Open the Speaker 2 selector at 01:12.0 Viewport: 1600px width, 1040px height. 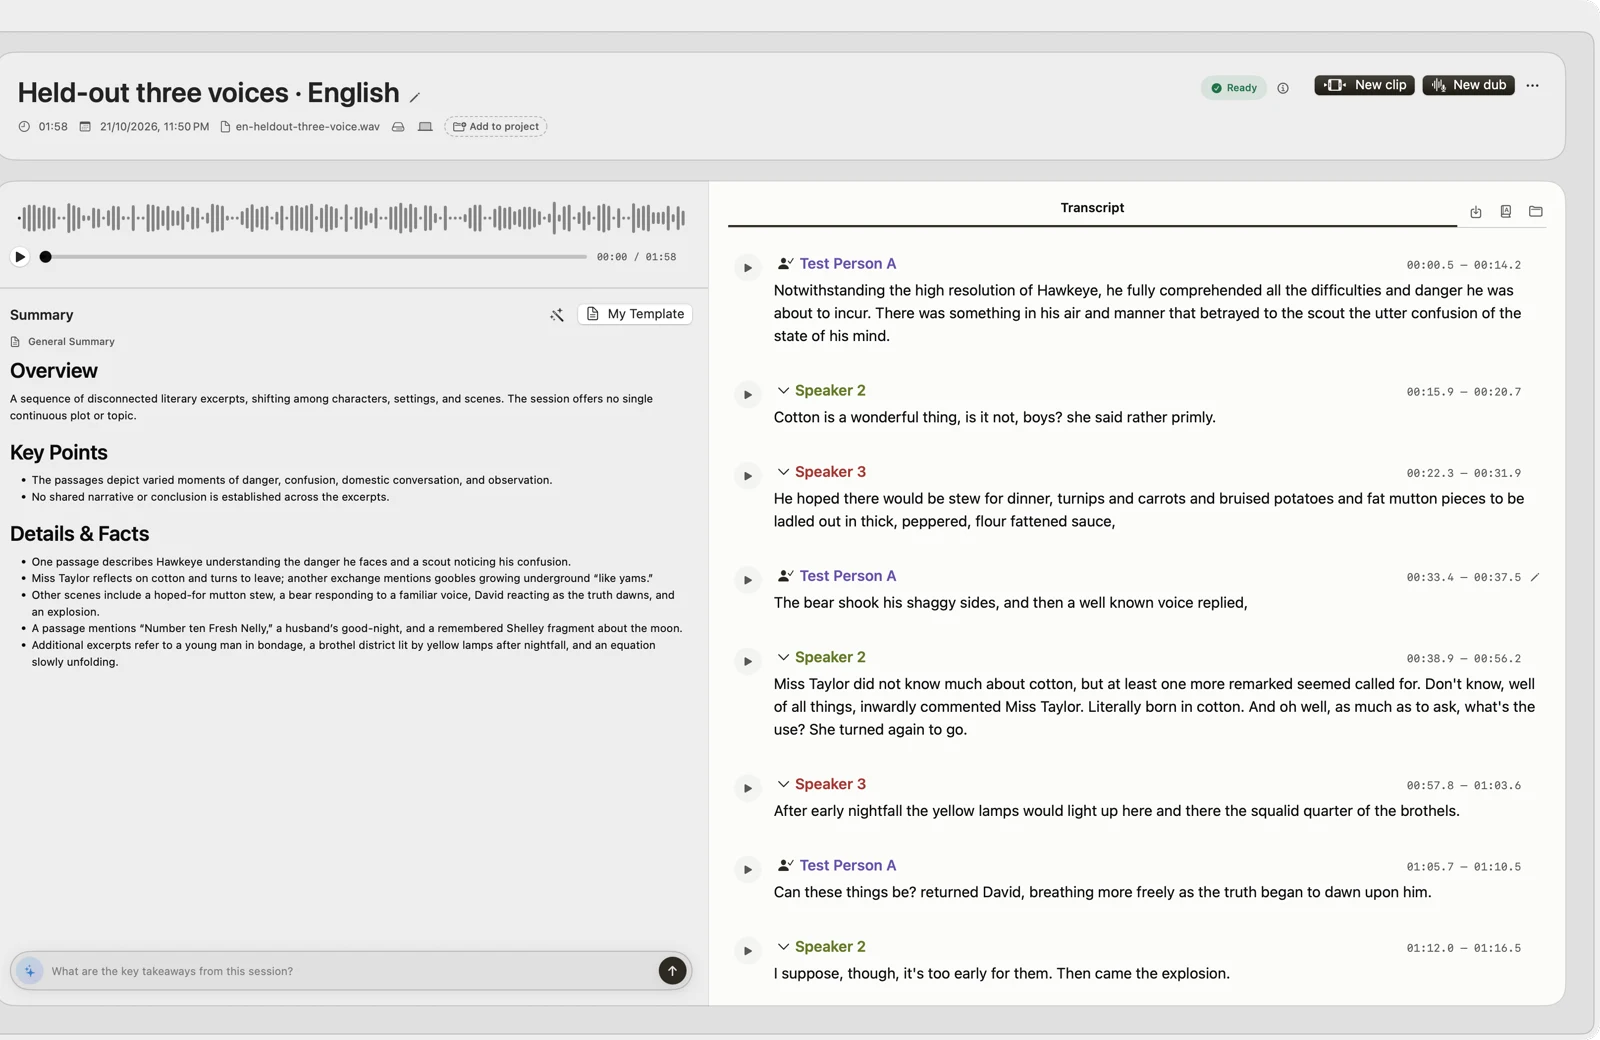point(821,946)
